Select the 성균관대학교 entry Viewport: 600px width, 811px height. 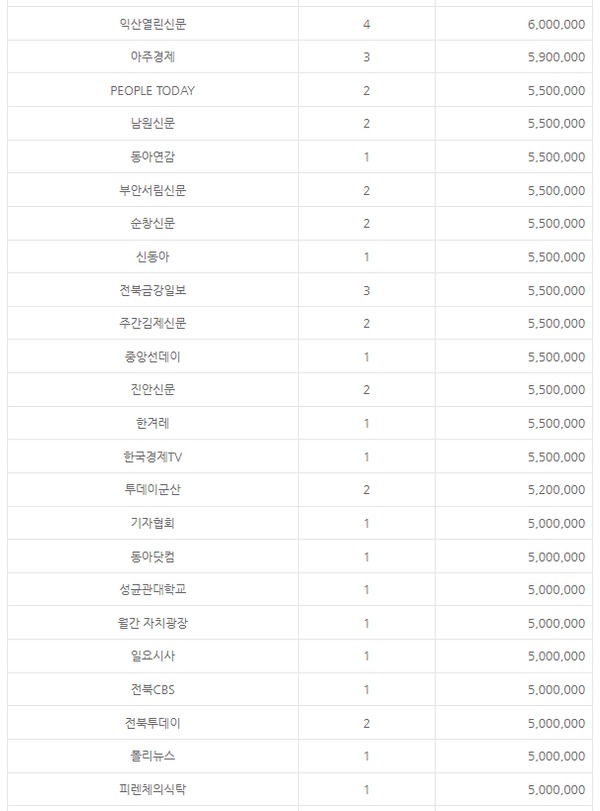(152, 590)
